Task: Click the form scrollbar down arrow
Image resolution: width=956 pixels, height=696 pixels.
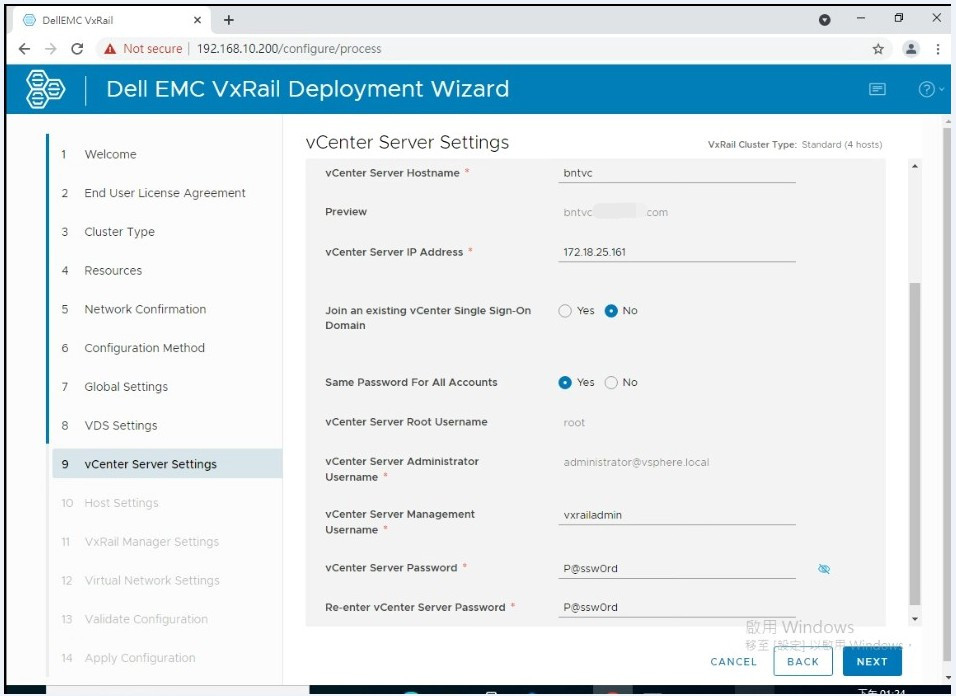Action: point(915,619)
